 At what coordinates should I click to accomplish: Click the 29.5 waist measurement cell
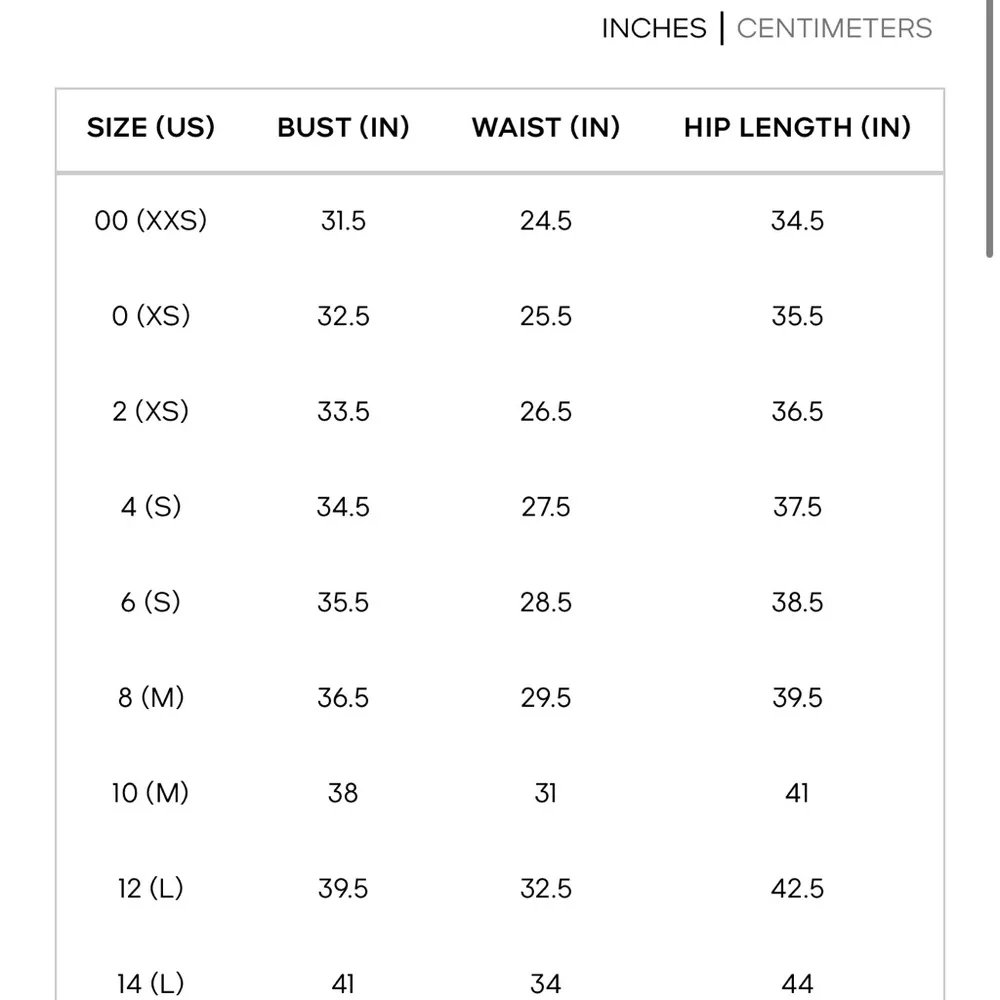point(546,697)
